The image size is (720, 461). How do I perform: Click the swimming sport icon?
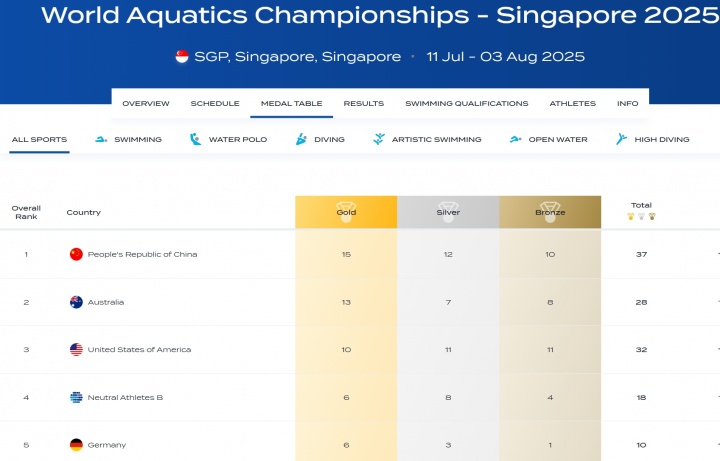coord(101,139)
